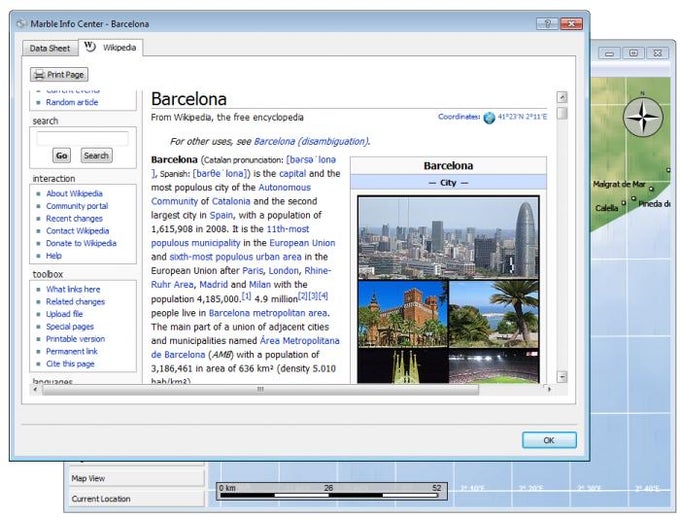This screenshot has height=520, width=680.
Task: Click footnote reference [1]
Action: tap(246, 296)
